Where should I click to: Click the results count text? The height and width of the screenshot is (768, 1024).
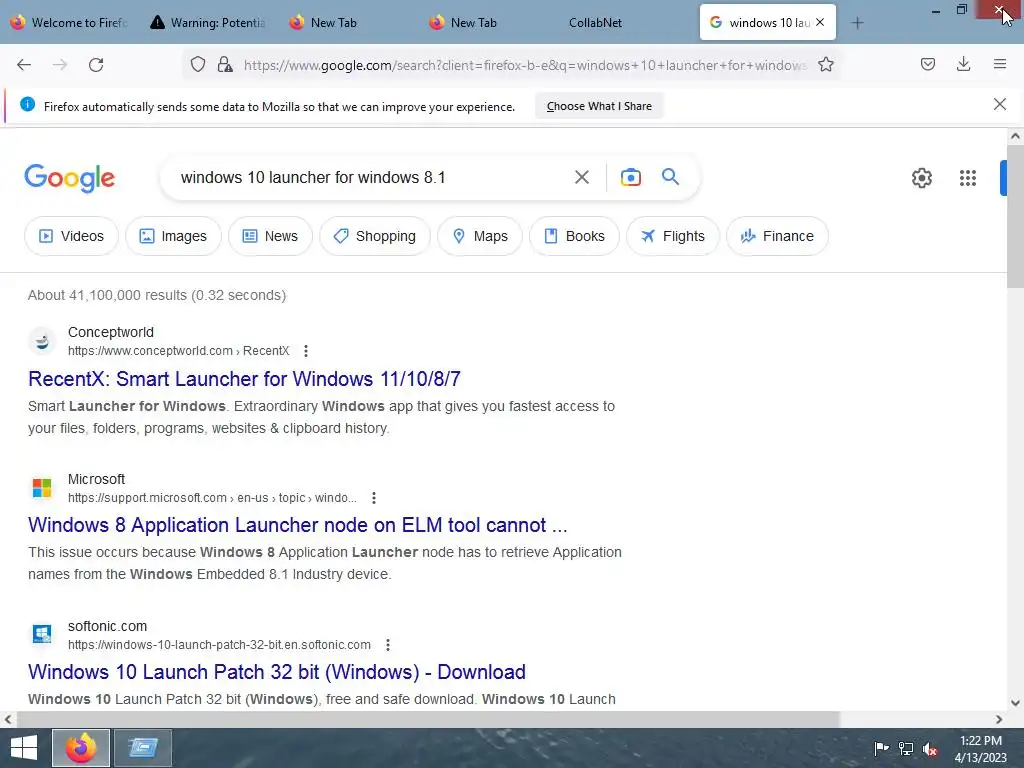click(157, 295)
